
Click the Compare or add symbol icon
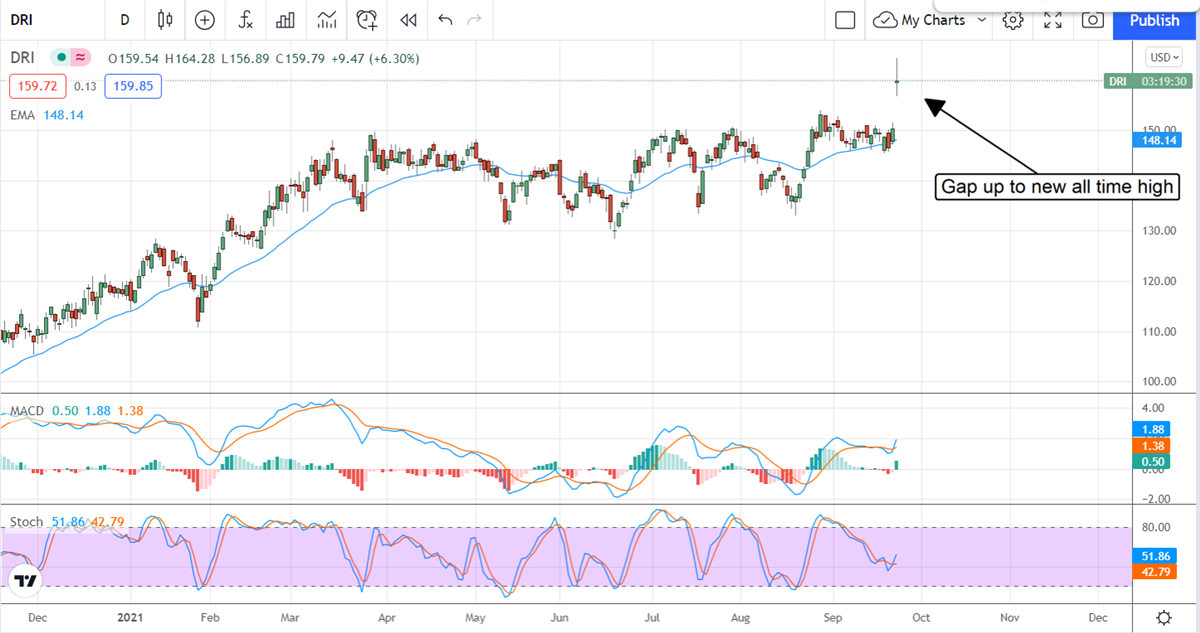[205, 20]
